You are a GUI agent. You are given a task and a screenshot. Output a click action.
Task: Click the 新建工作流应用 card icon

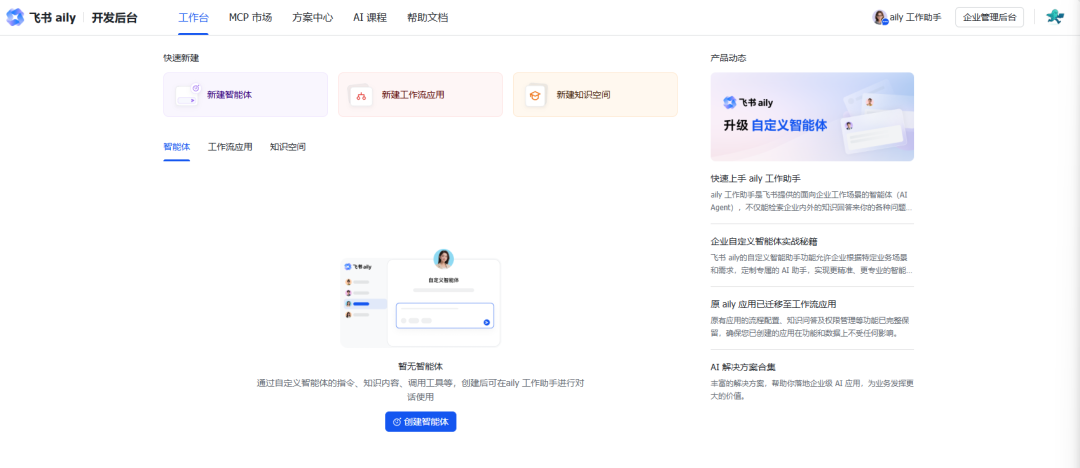360,95
